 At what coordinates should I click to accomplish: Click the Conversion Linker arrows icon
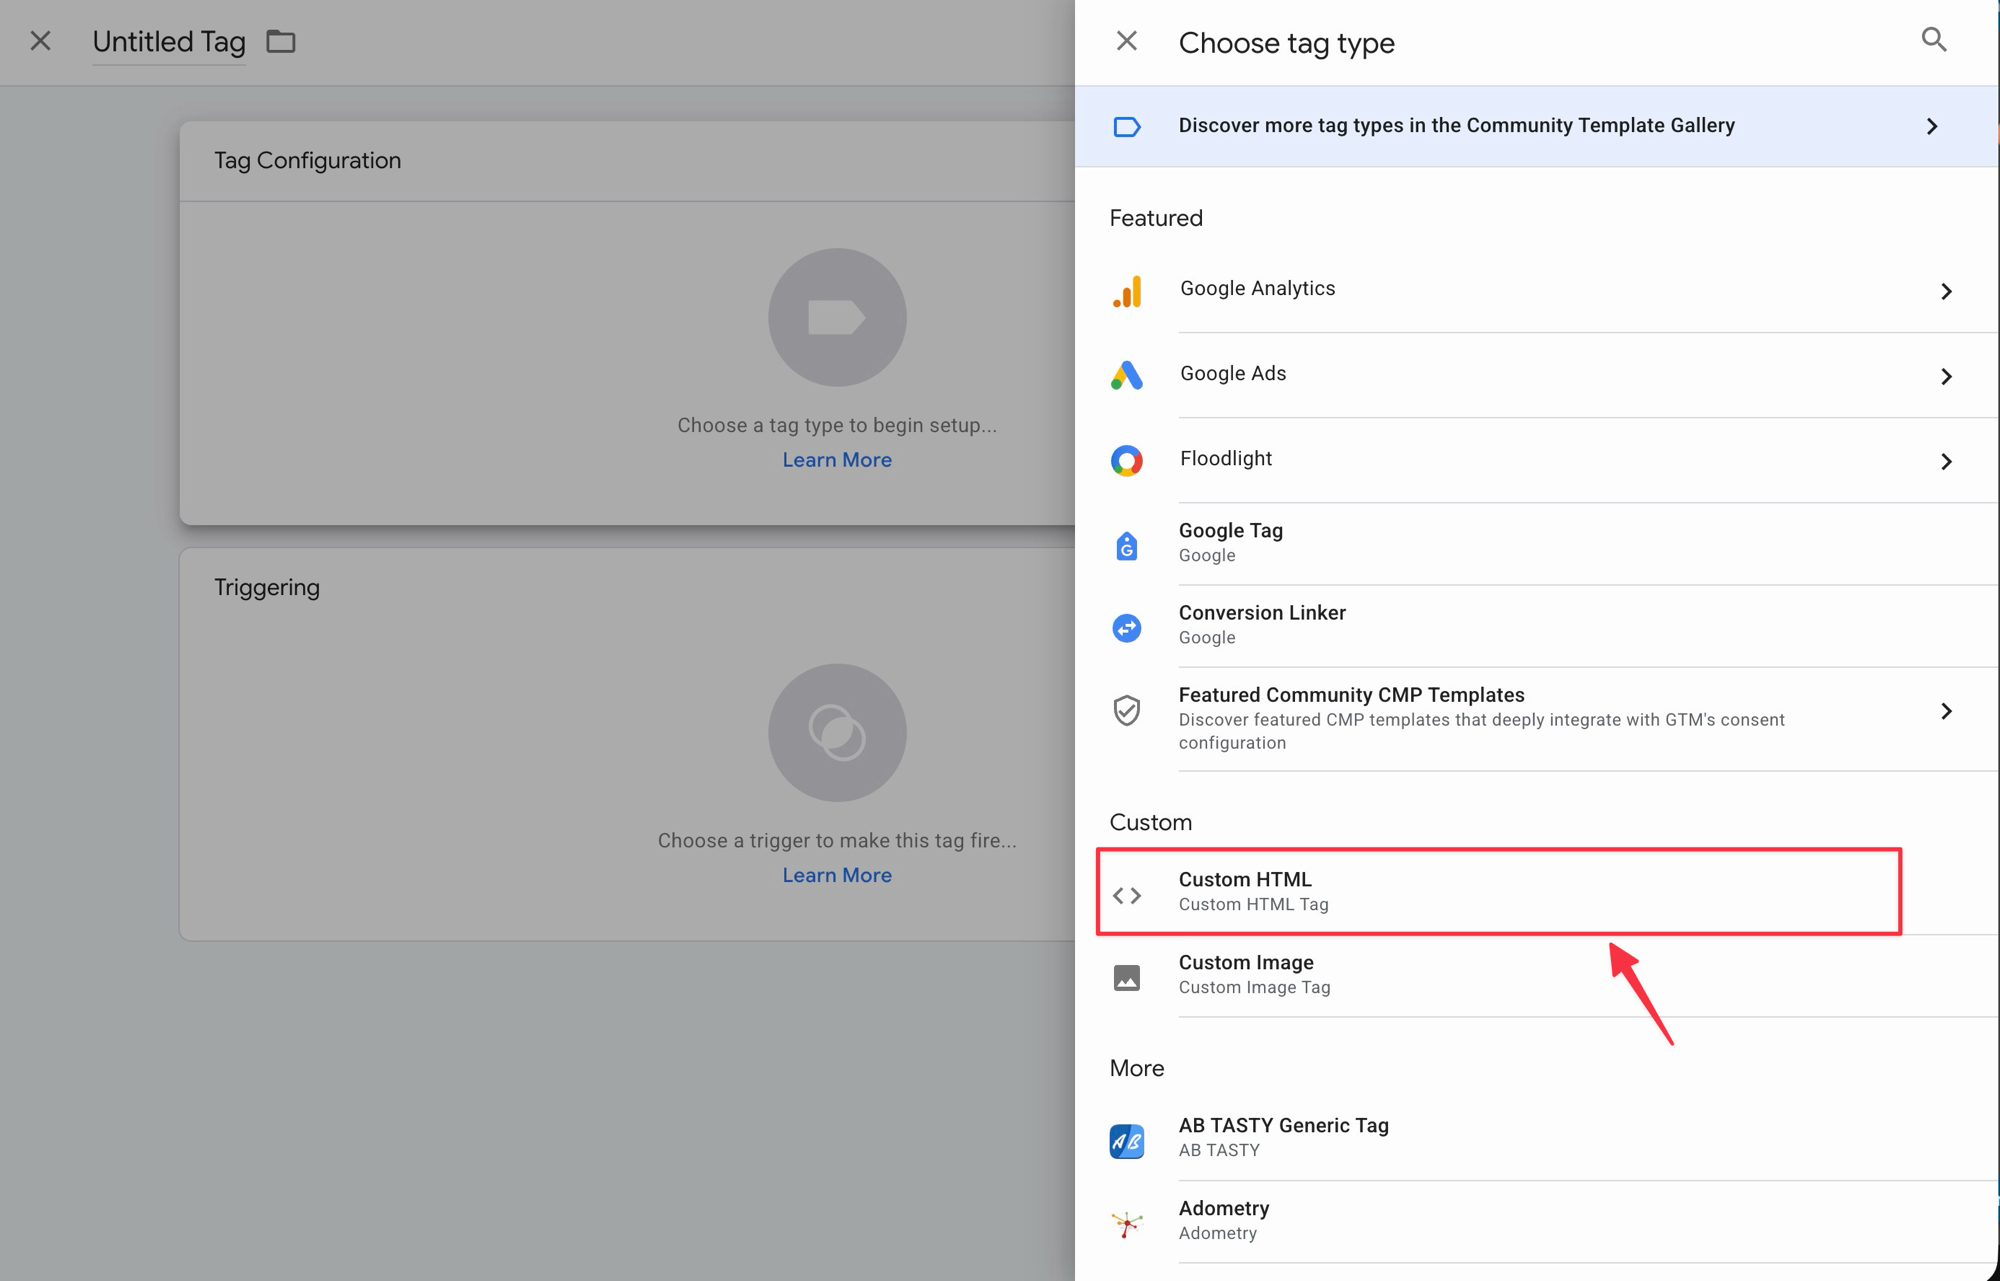click(1127, 628)
